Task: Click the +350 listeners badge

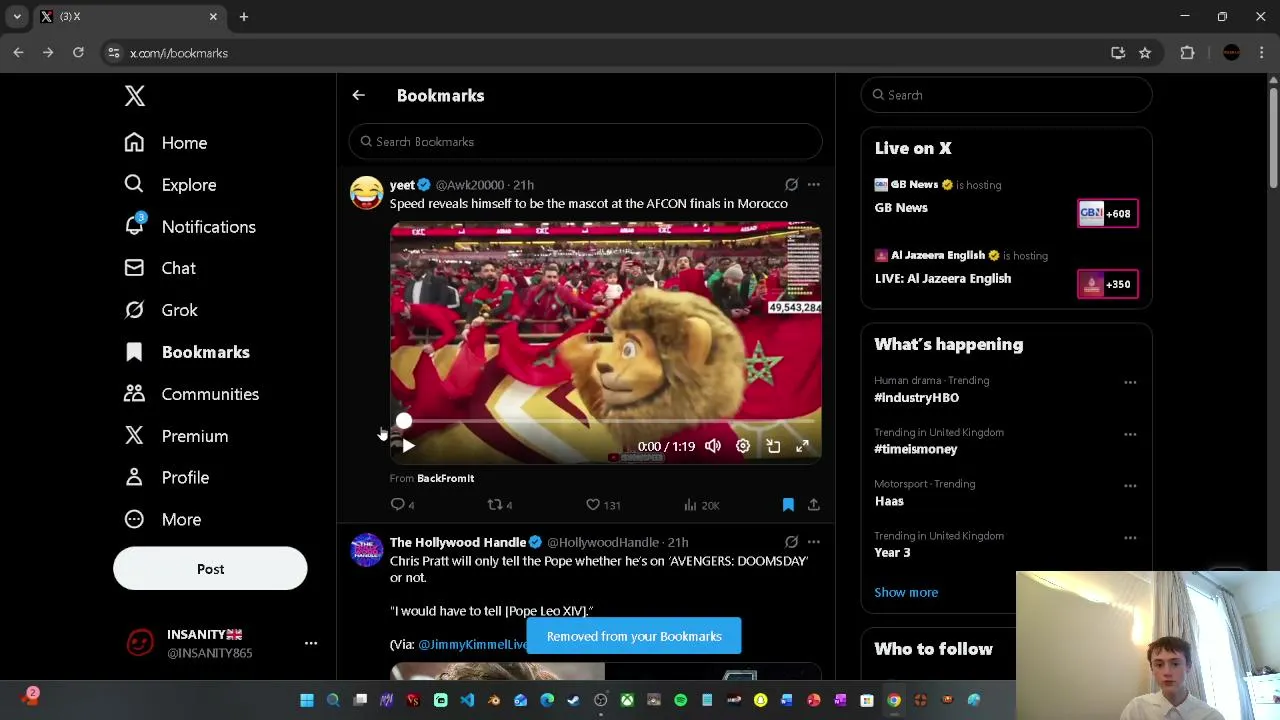Action: click(1108, 284)
